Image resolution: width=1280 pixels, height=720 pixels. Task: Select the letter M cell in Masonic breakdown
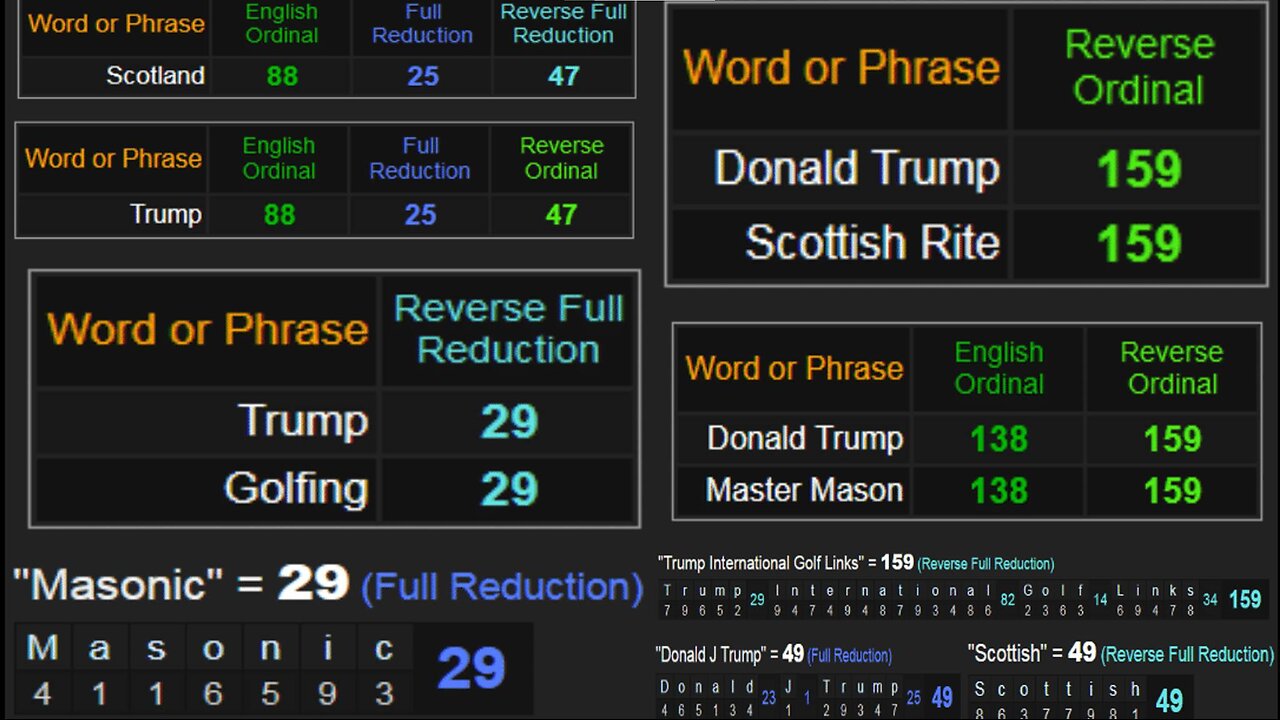pos(42,648)
